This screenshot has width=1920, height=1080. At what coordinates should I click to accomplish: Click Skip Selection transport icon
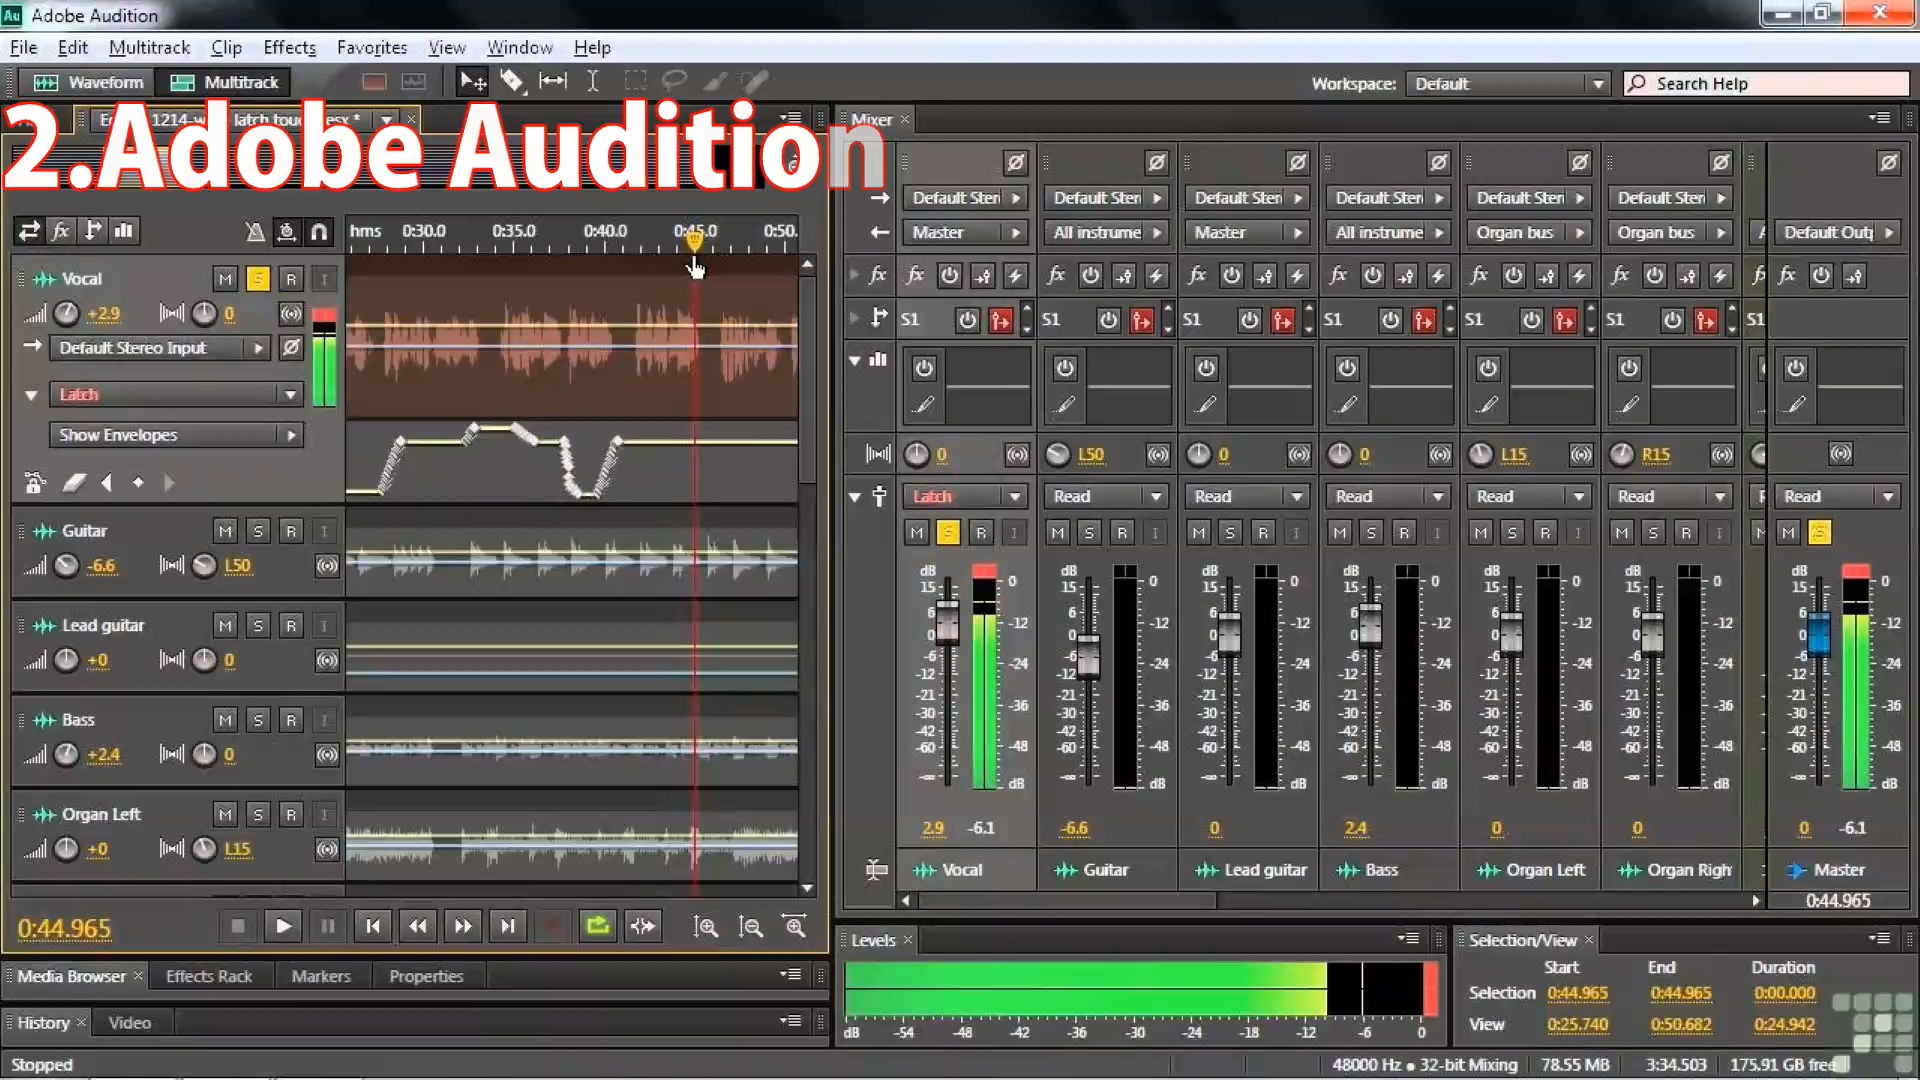tap(643, 926)
